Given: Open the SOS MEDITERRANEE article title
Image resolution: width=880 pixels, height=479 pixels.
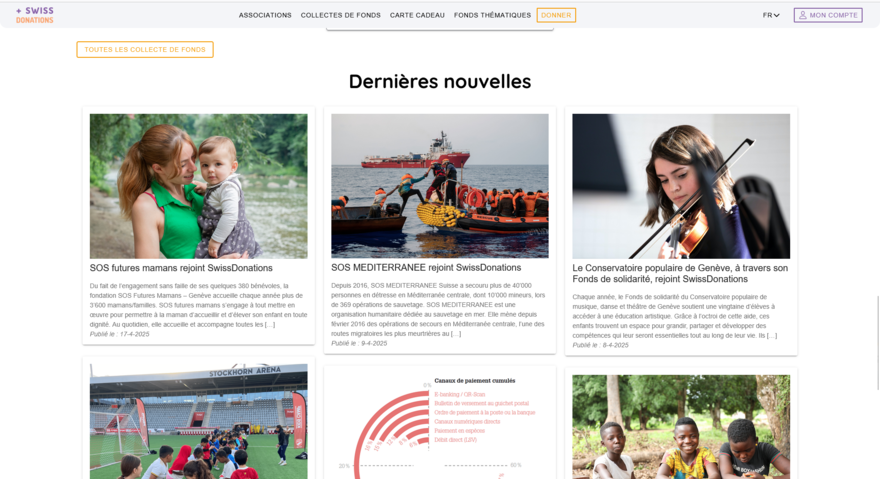Looking at the screenshot, I should click(426, 267).
